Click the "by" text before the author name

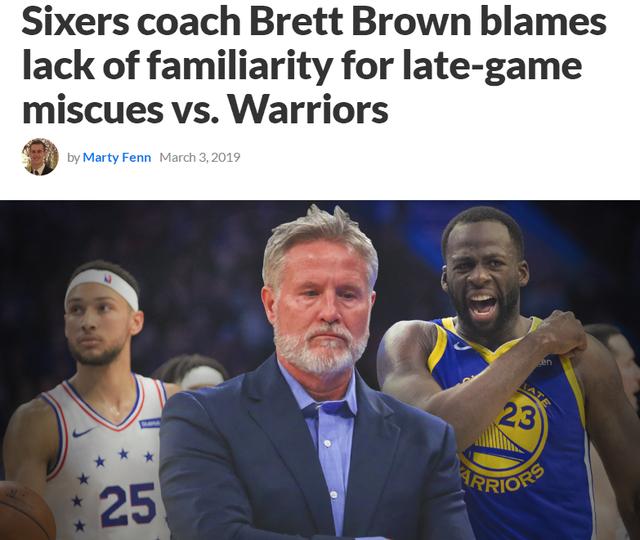(x=73, y=158)
